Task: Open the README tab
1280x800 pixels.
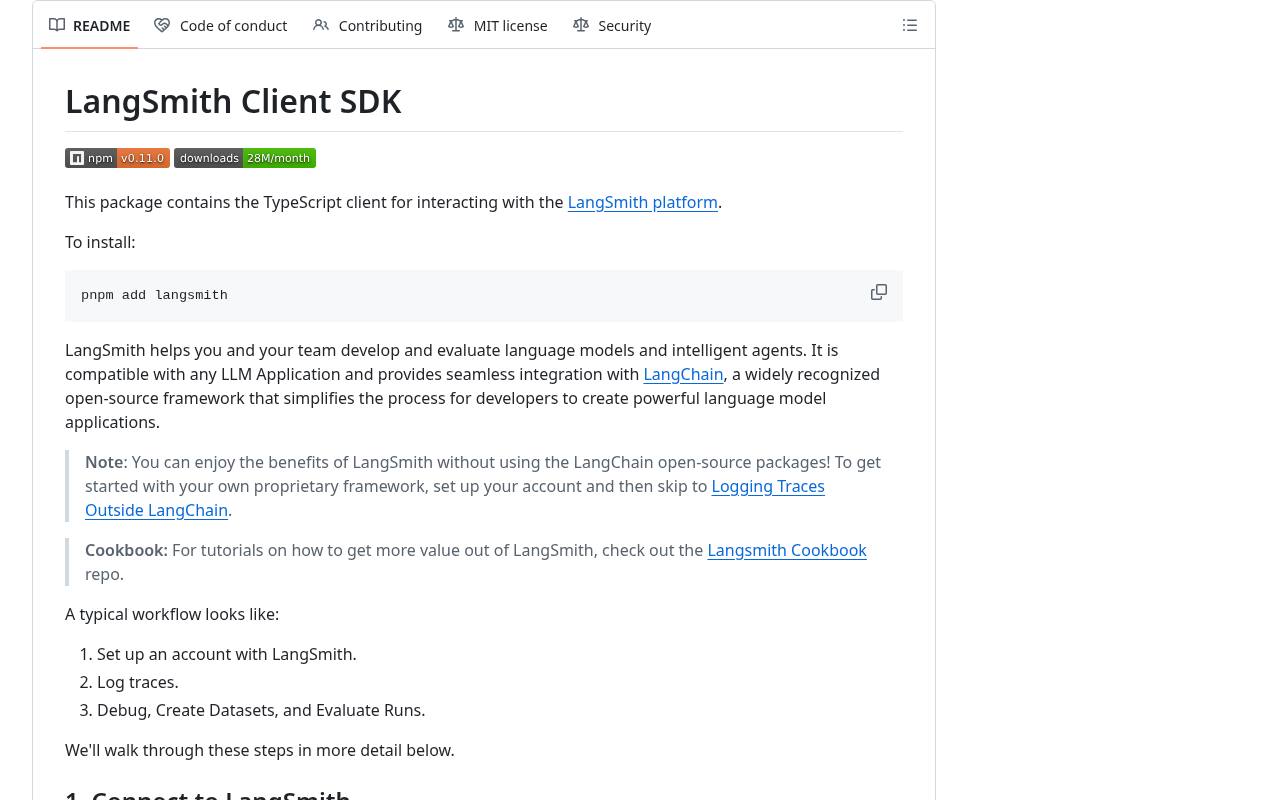Action: coord(89,25)
